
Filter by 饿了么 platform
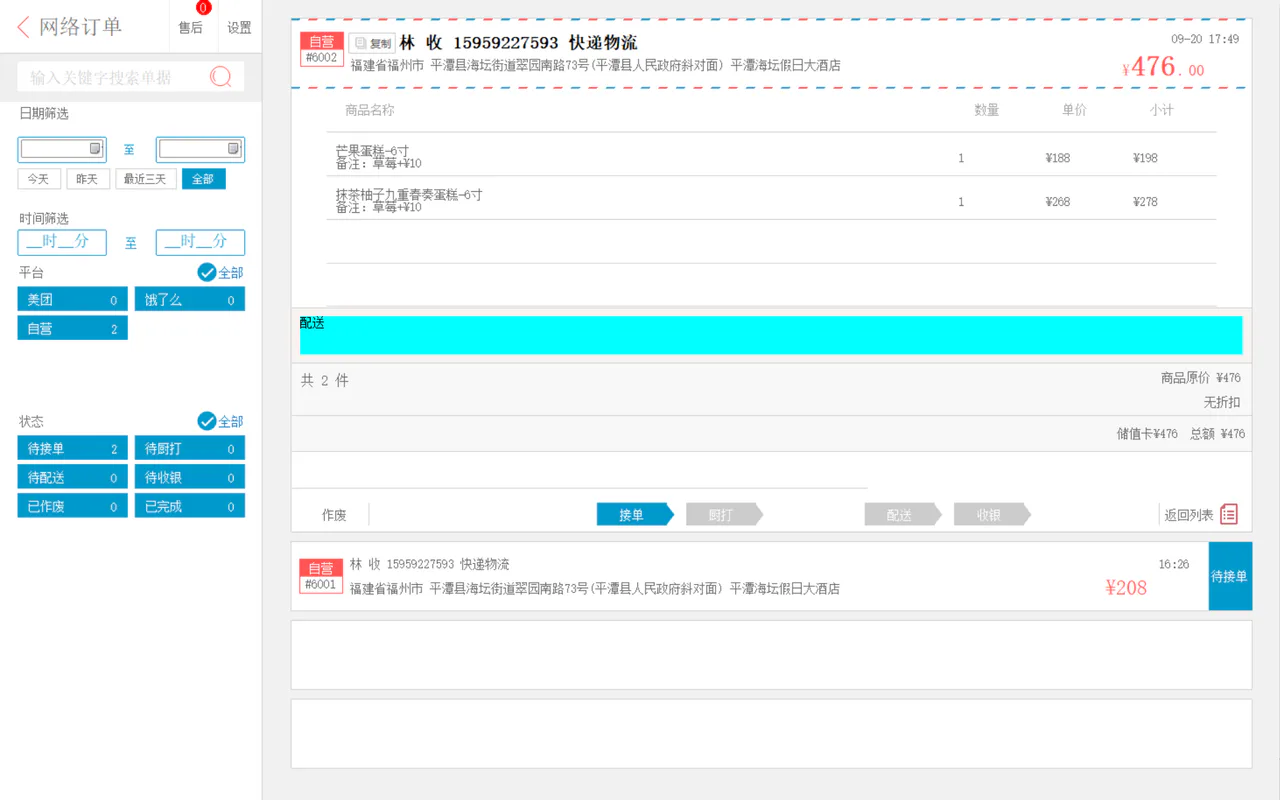click(190, 299)
